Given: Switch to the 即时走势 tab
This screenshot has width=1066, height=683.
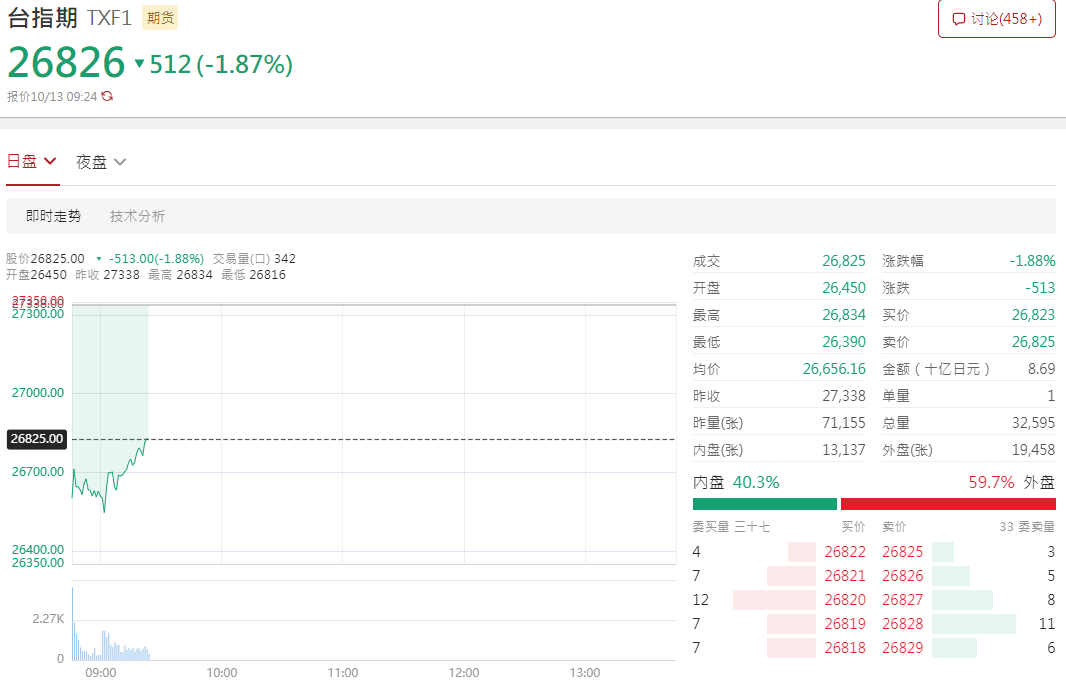Looking at the screenshot, I should pos(54,216).
